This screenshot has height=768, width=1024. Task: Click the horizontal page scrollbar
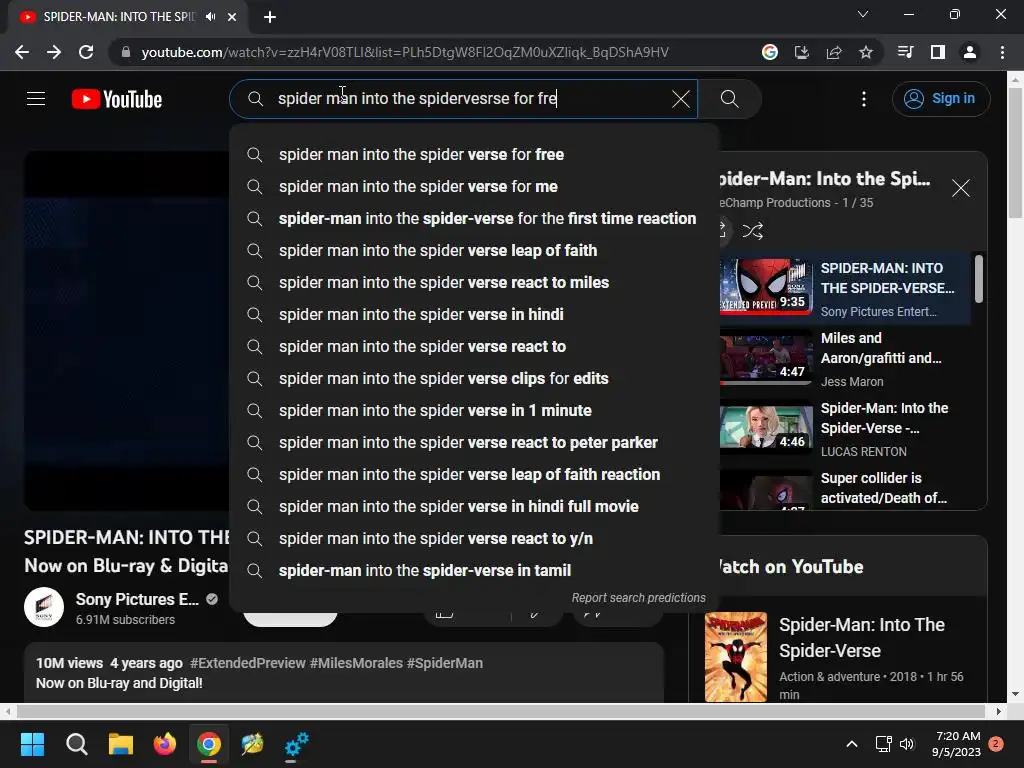[500, 711]
